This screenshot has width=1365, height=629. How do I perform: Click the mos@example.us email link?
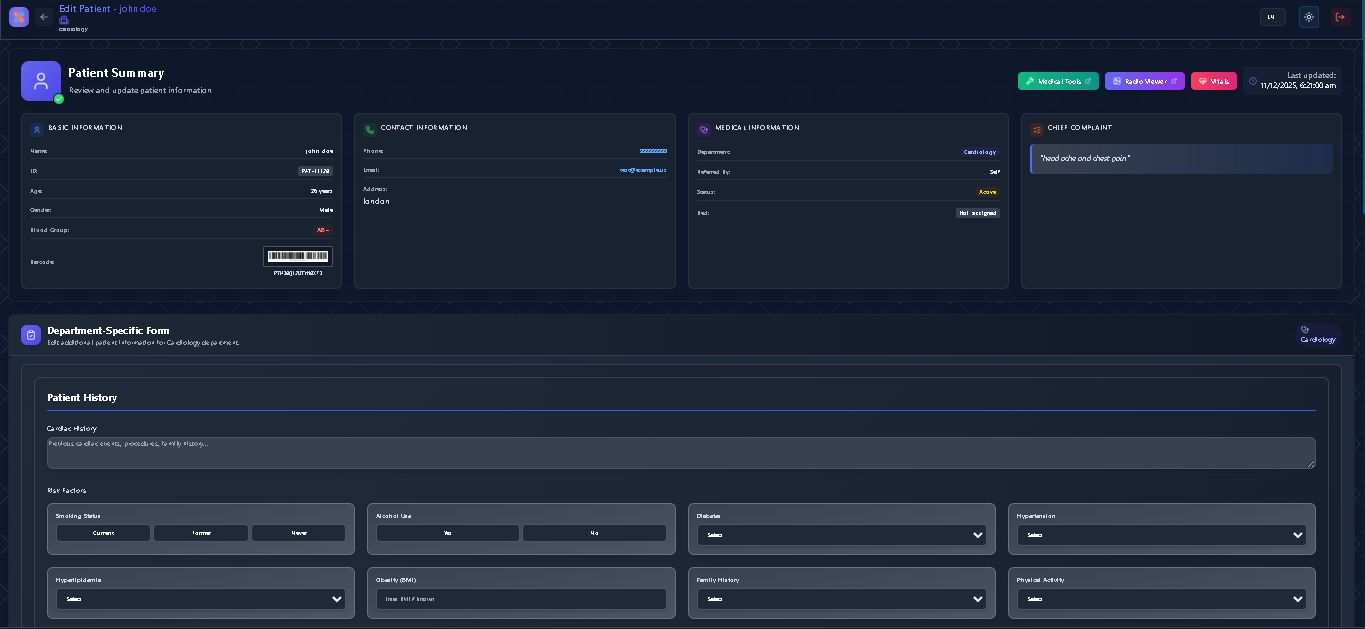[644, 169]
